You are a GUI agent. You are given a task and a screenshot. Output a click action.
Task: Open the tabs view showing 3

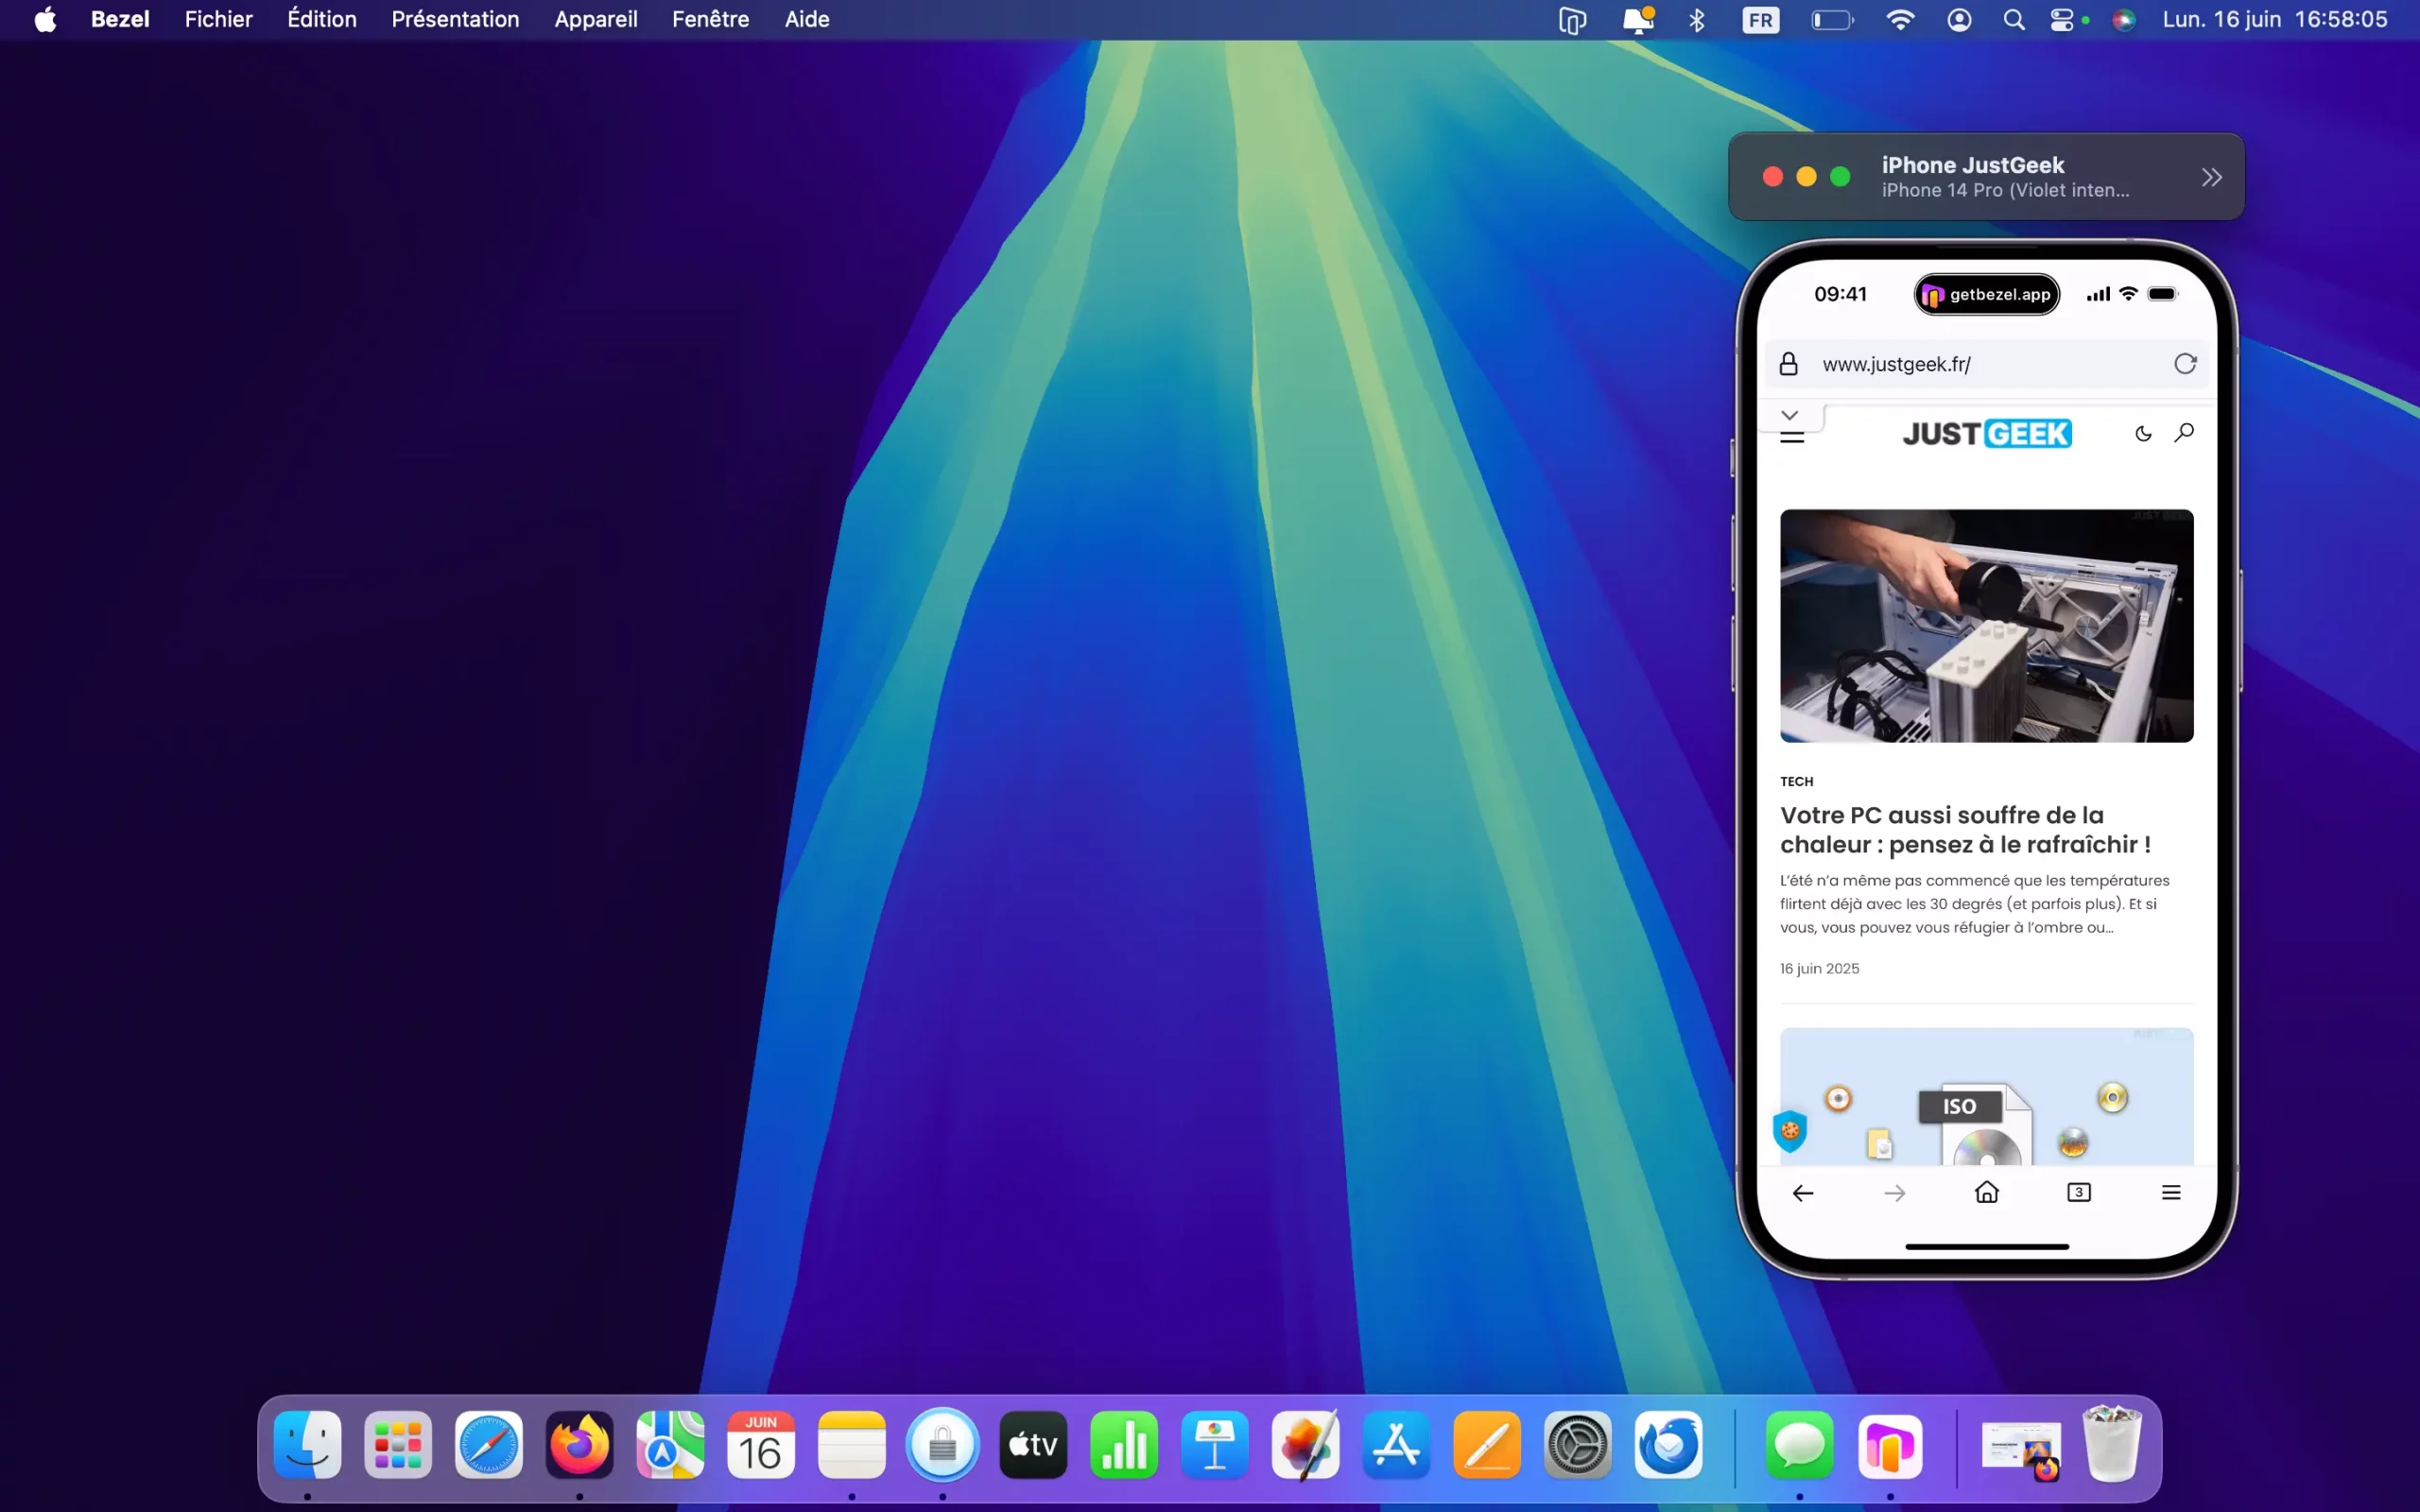2079,1192
